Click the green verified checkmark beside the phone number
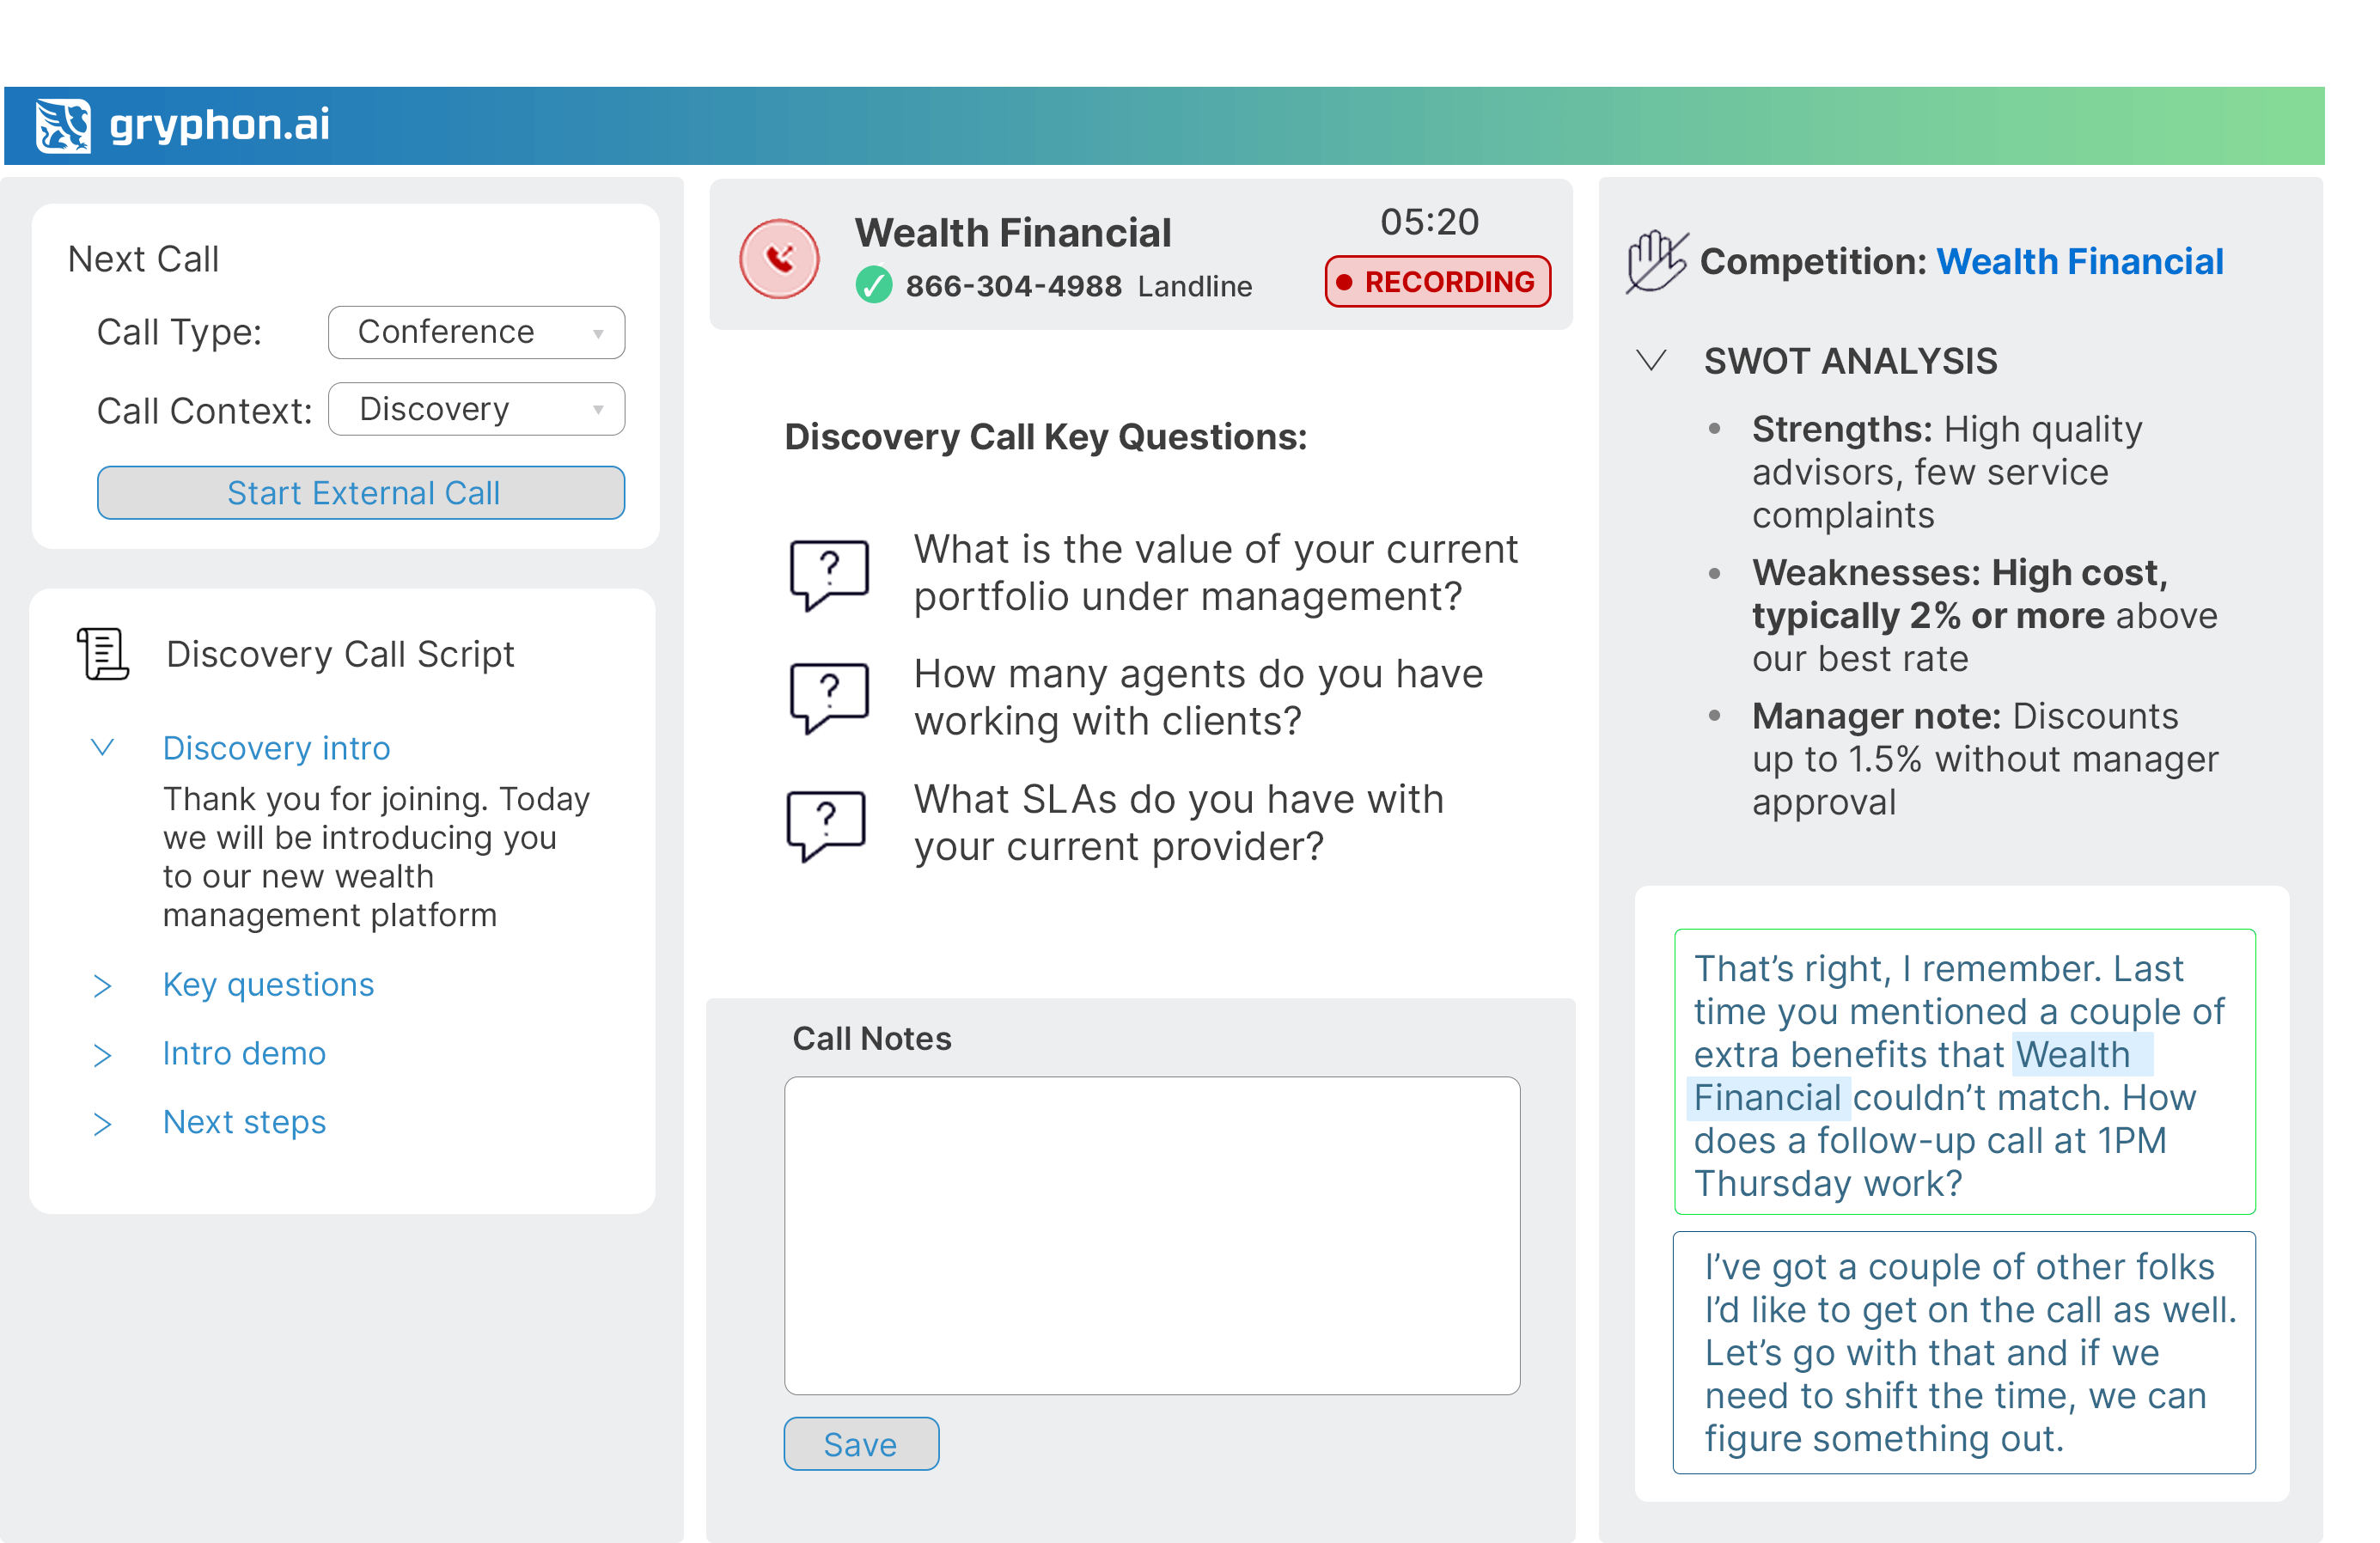2380x1543 pixels. [x=874, y=285]
